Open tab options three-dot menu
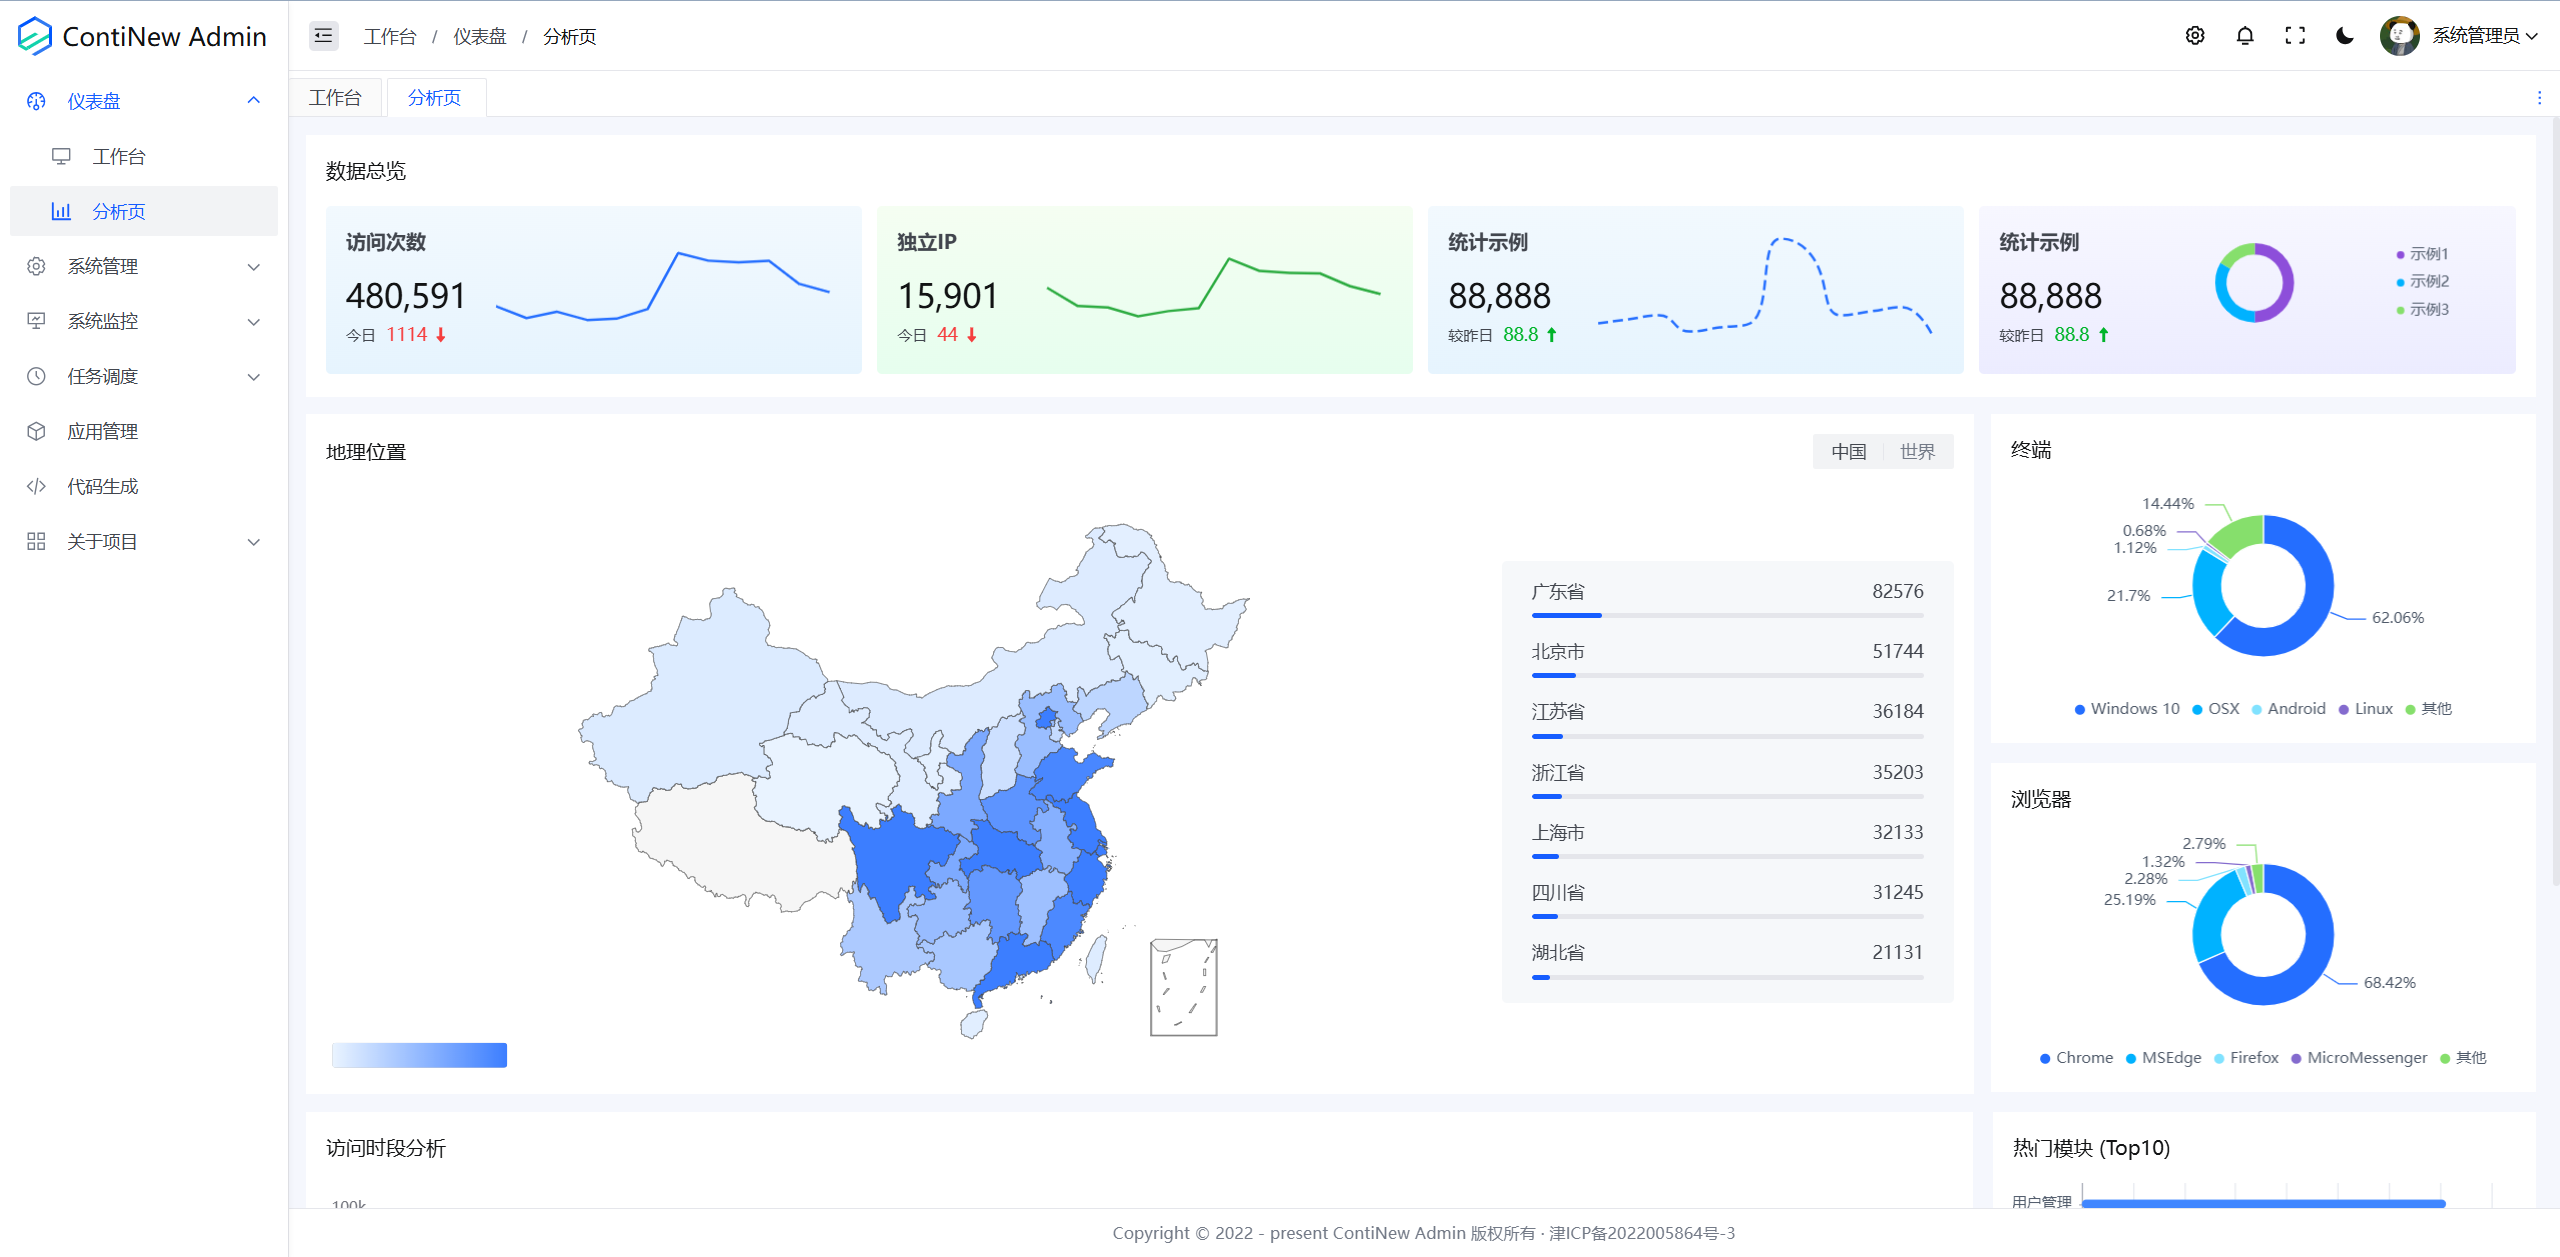This screenshot has width=2560, height=1257. point(2539,98)
